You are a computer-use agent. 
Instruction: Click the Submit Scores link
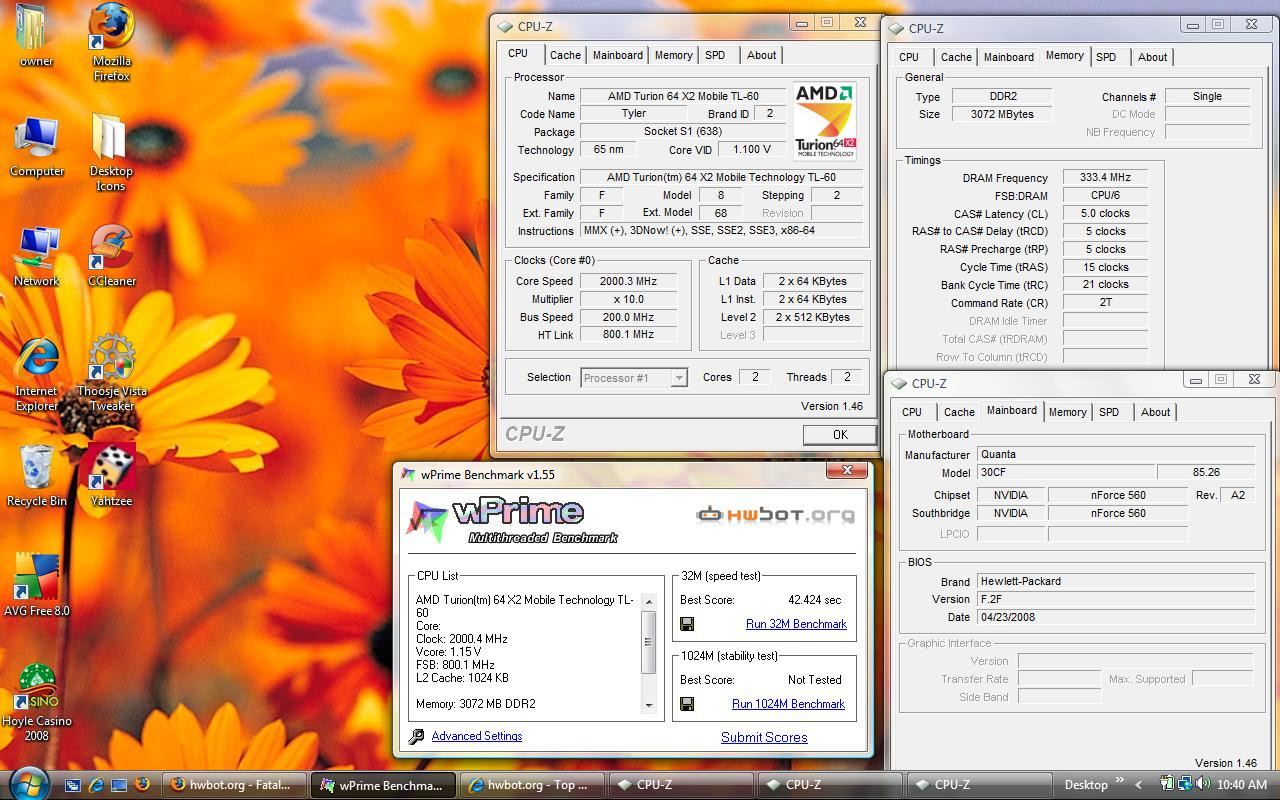(764, 737)
